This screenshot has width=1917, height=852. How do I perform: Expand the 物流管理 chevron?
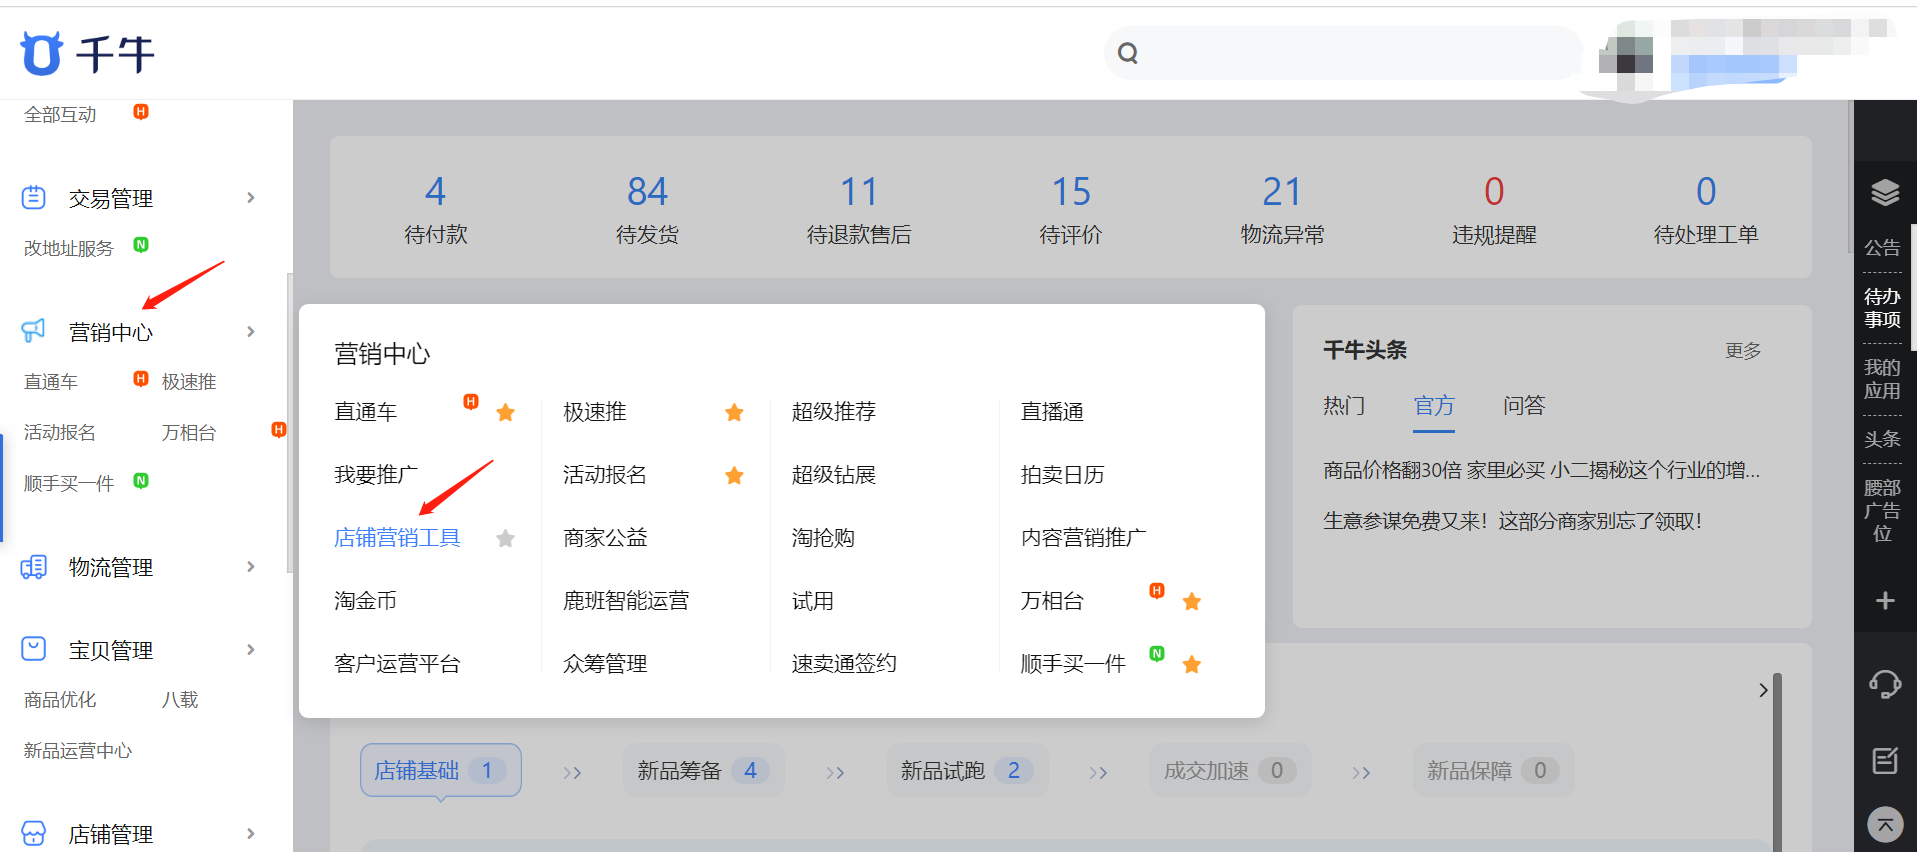pos(251,567)
